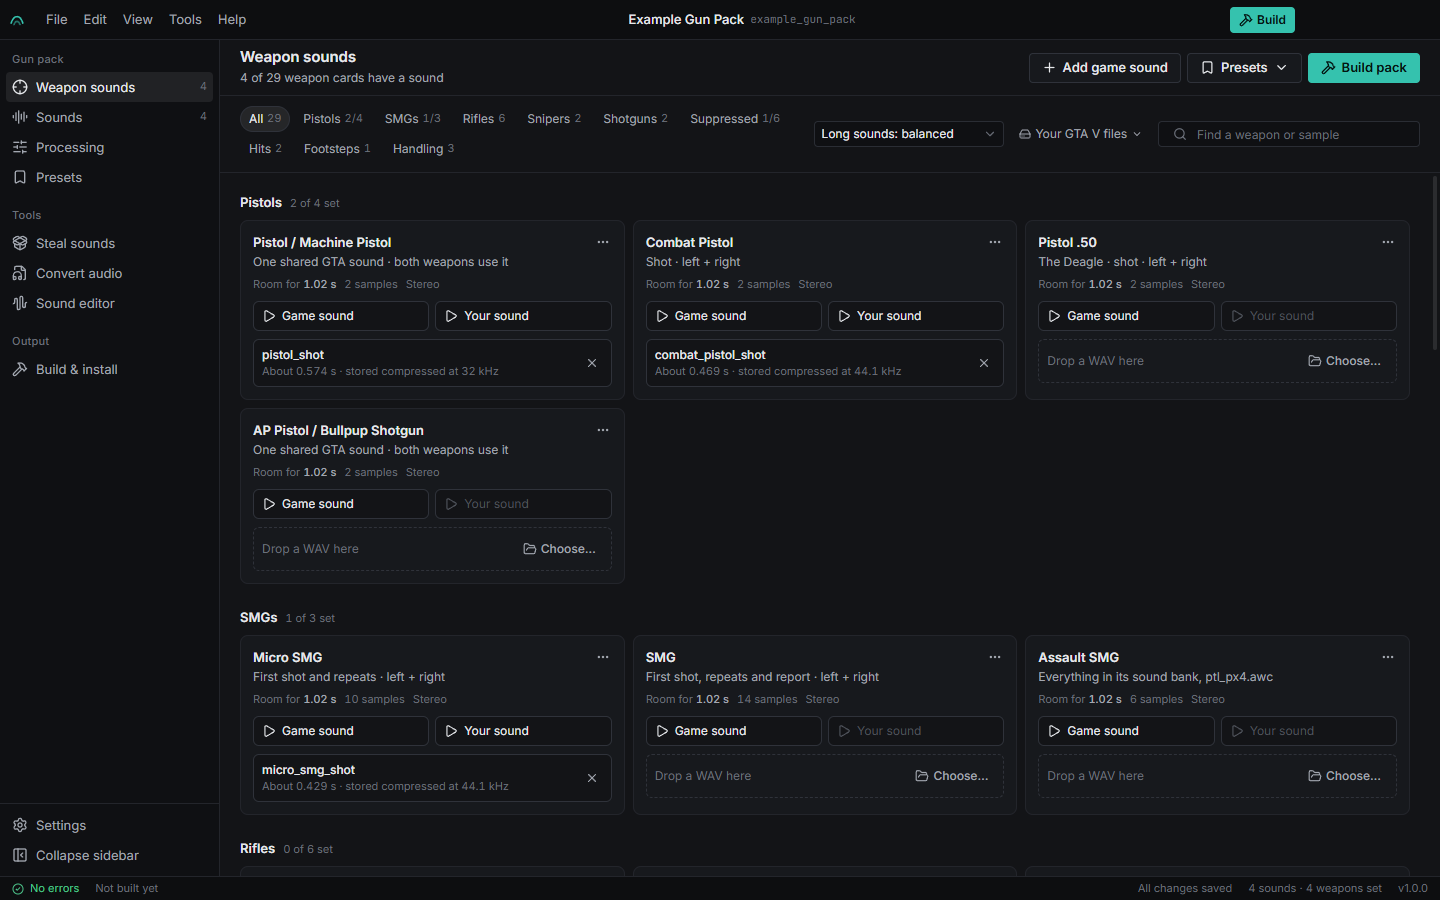Open the app logo icon beside File
This screenshot has height=900, width=1440.
pyautogui.click(x=17, y=20)
